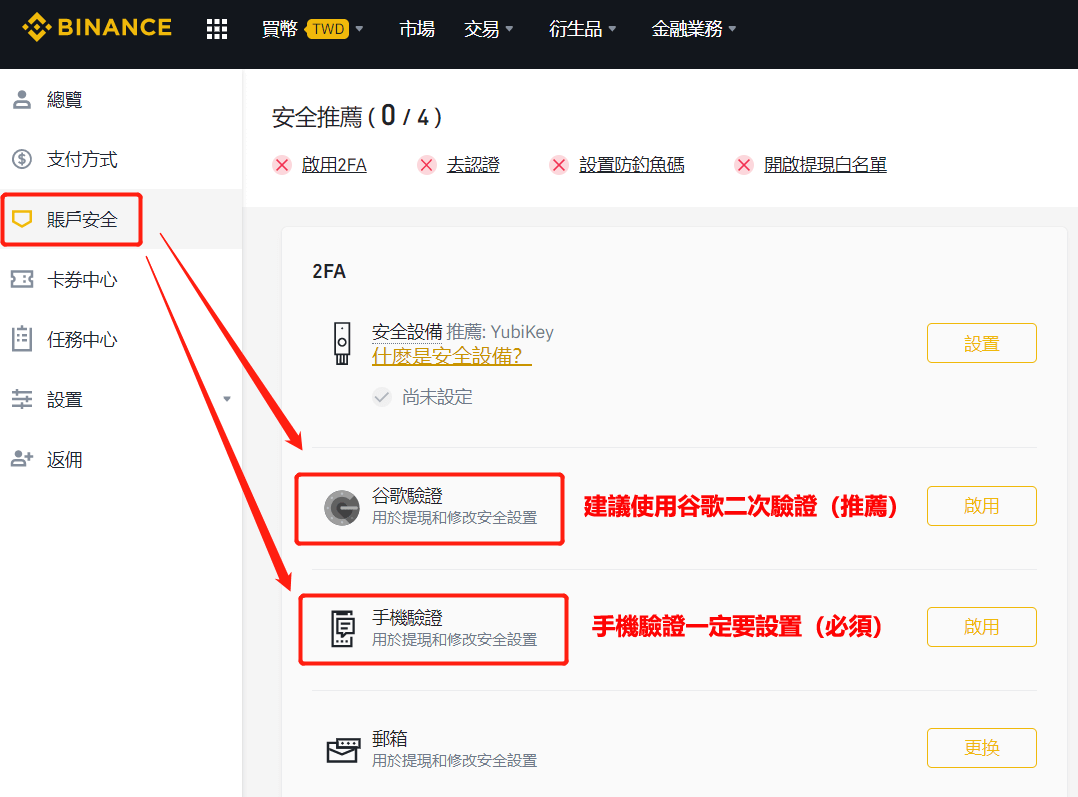Viewport: 1078px width, 797px height.
Task: Select the 賬戶安全 shield icon
Action: point(22,218)
